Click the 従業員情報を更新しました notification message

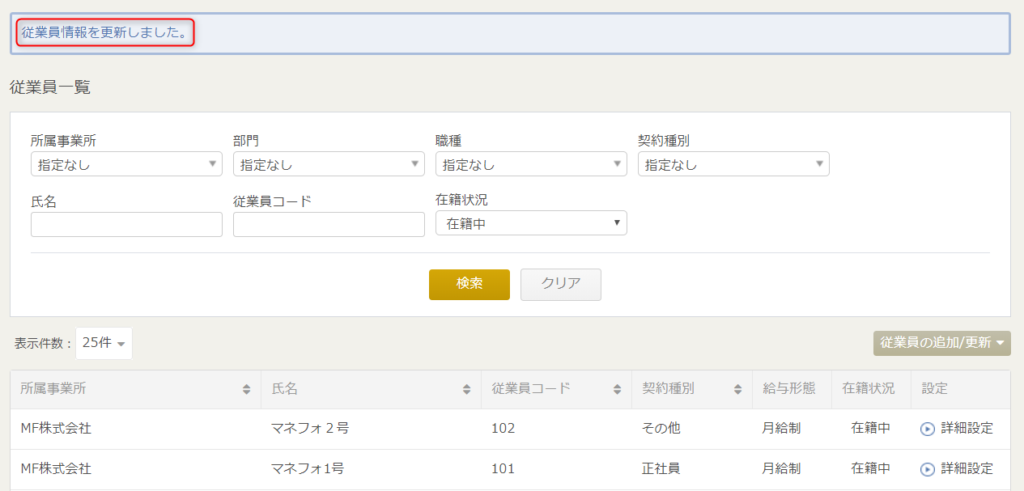click(x=104, y=32)
